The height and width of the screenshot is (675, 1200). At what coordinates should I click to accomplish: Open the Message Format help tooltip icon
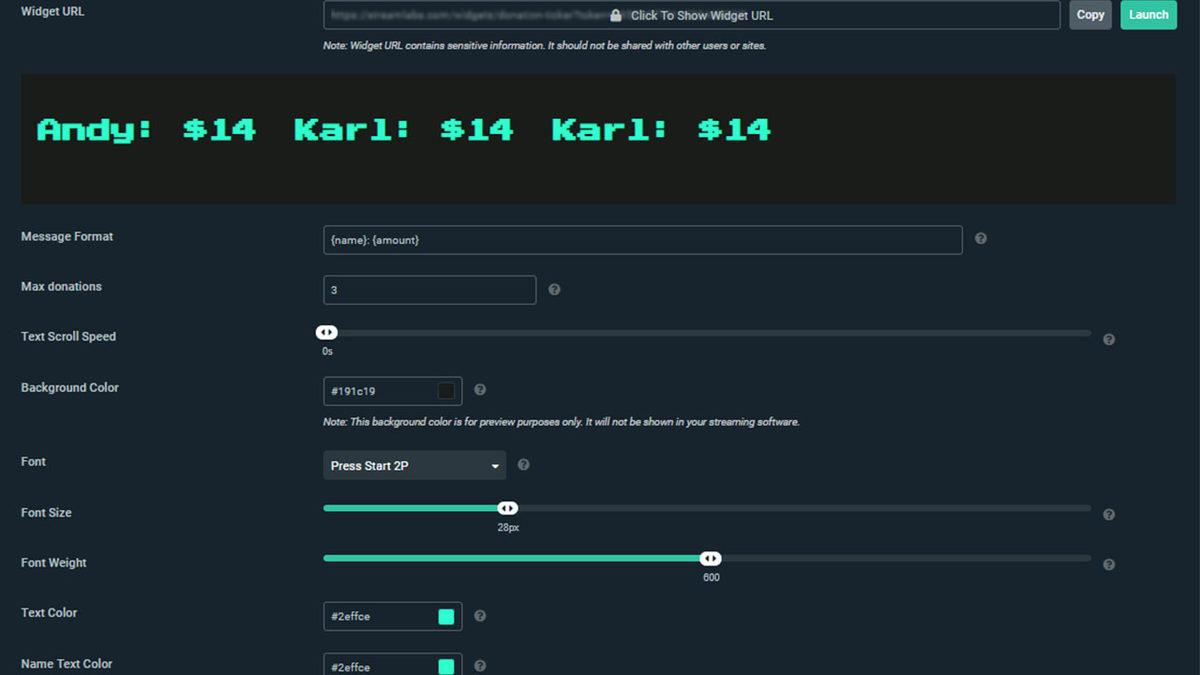coord(980,239)
